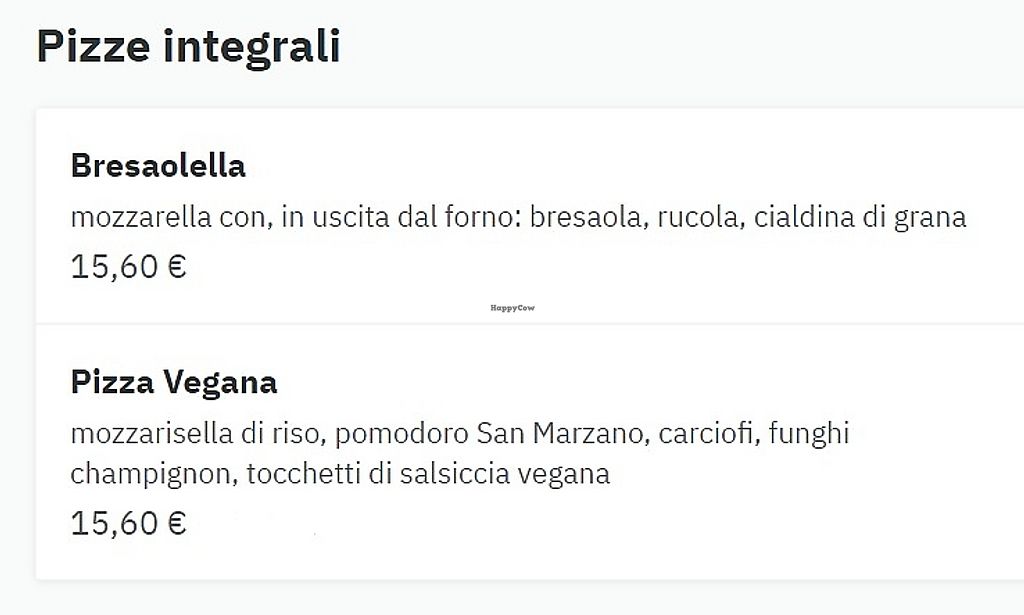The height and width of the screenshot is (615, 1024).
Task: Click "pomodoro San Marzano" ingredient text
Action: click(x=493, y=434)
